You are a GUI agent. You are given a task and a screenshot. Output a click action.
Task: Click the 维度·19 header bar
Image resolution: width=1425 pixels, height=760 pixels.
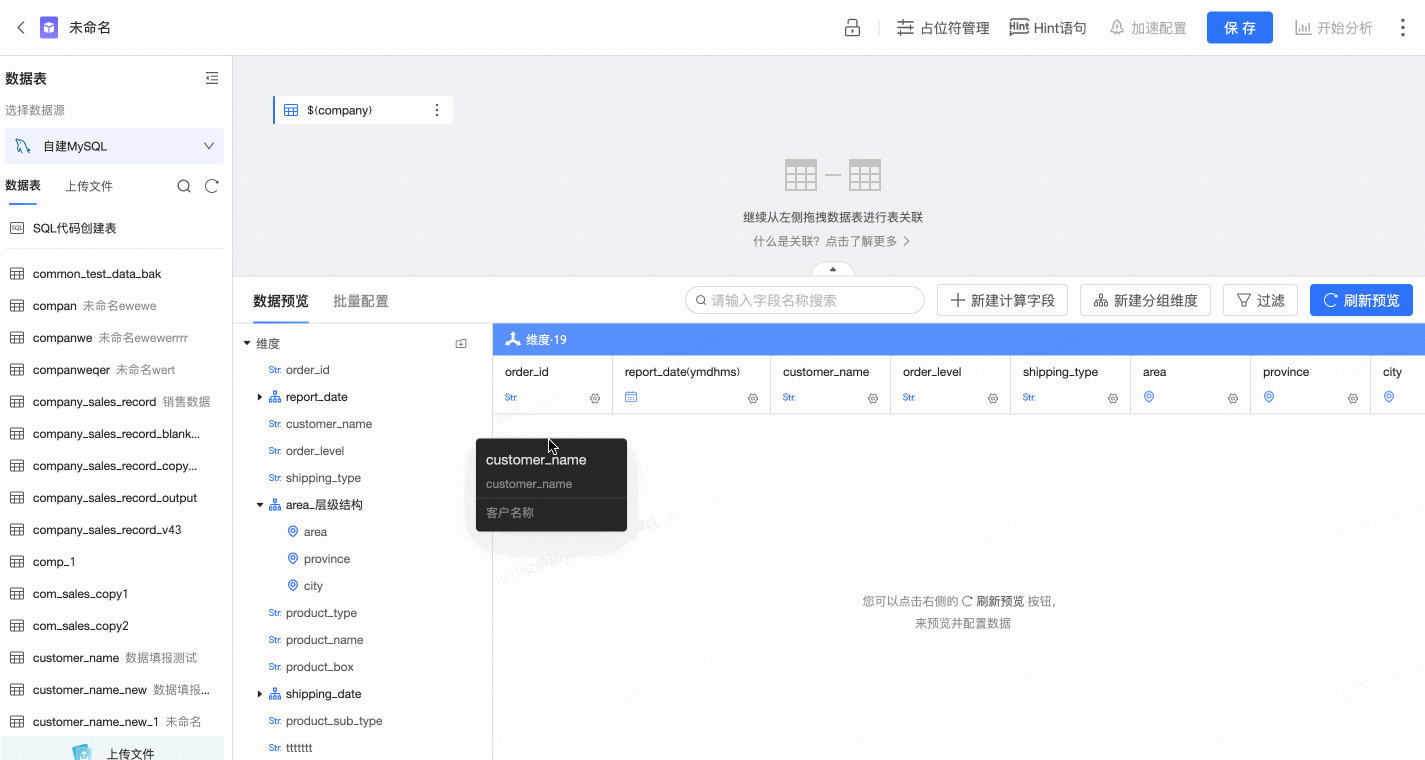(958, 339)
